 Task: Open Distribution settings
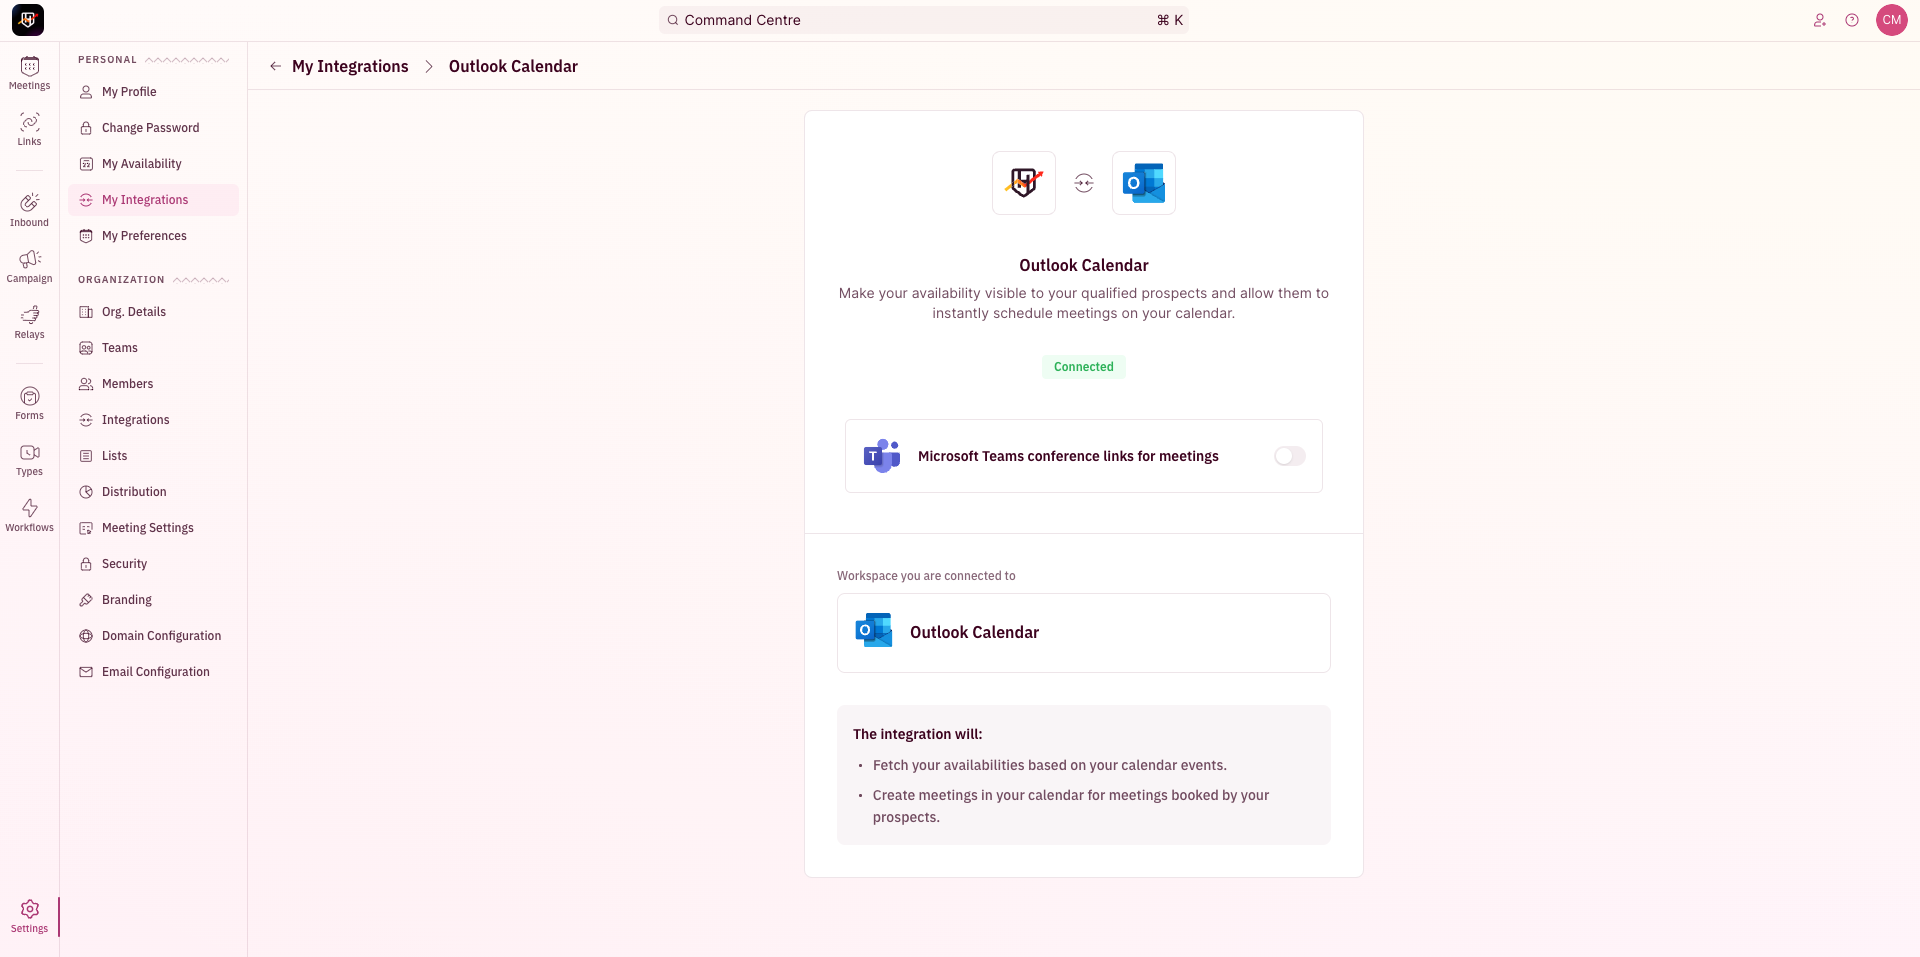click(x=153, y=492)
